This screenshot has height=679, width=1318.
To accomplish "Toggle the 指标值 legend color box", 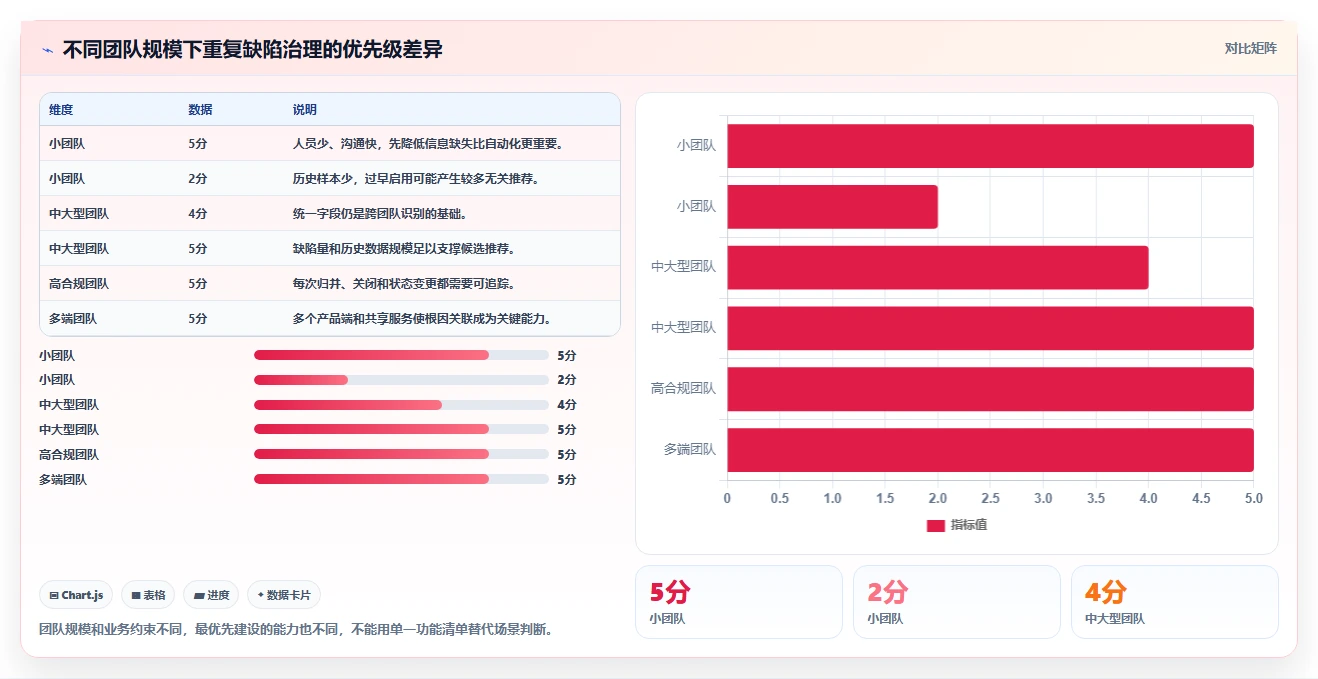I will click(x=936, y=525).
